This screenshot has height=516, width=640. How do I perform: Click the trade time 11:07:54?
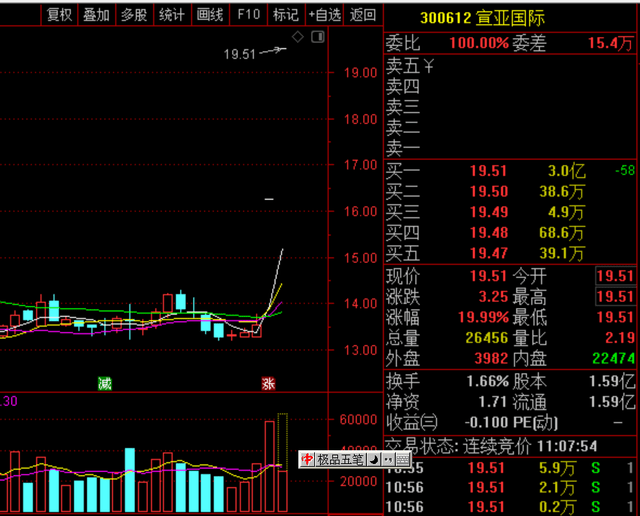[x=567, y=447]
